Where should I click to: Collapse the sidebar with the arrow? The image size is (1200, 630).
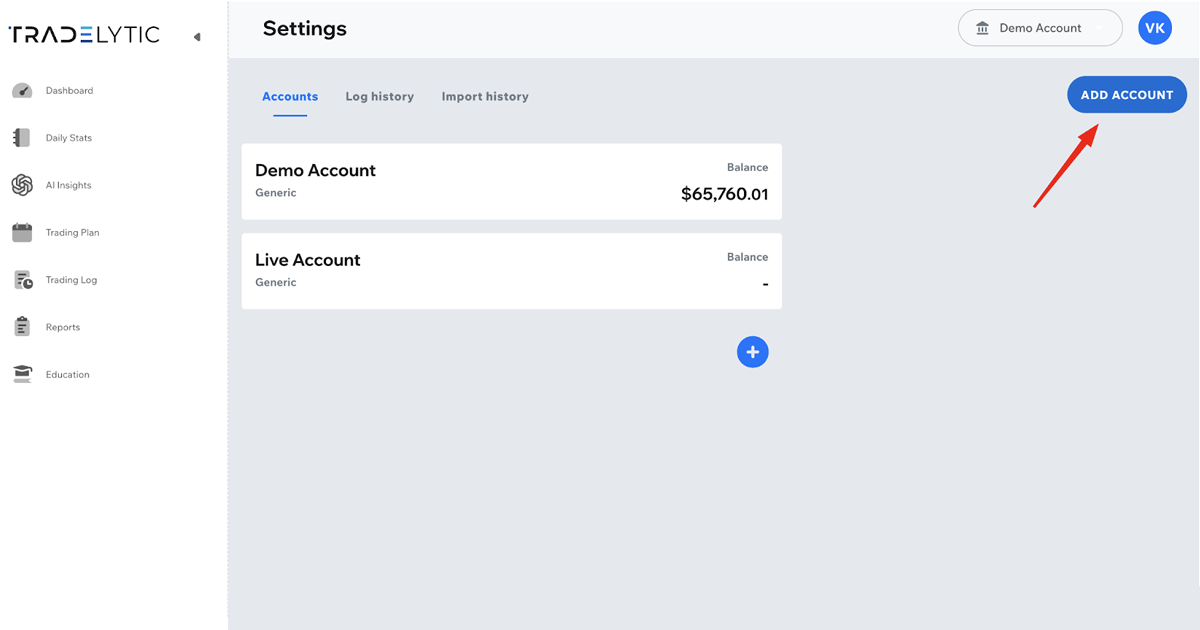click(x=197, y=37)
